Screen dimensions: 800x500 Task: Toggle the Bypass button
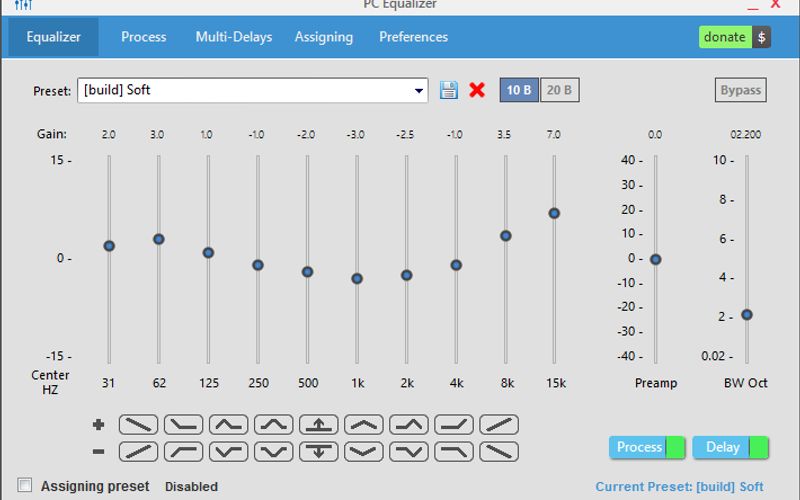point(740,90)
